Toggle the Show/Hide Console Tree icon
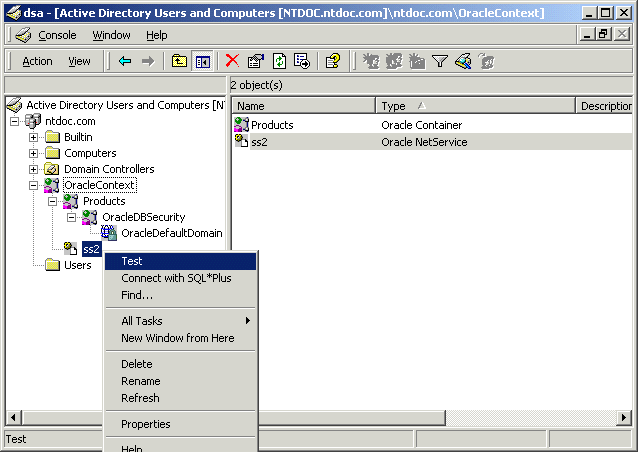Viewport: 638px width, 452px height. [203, 61]
